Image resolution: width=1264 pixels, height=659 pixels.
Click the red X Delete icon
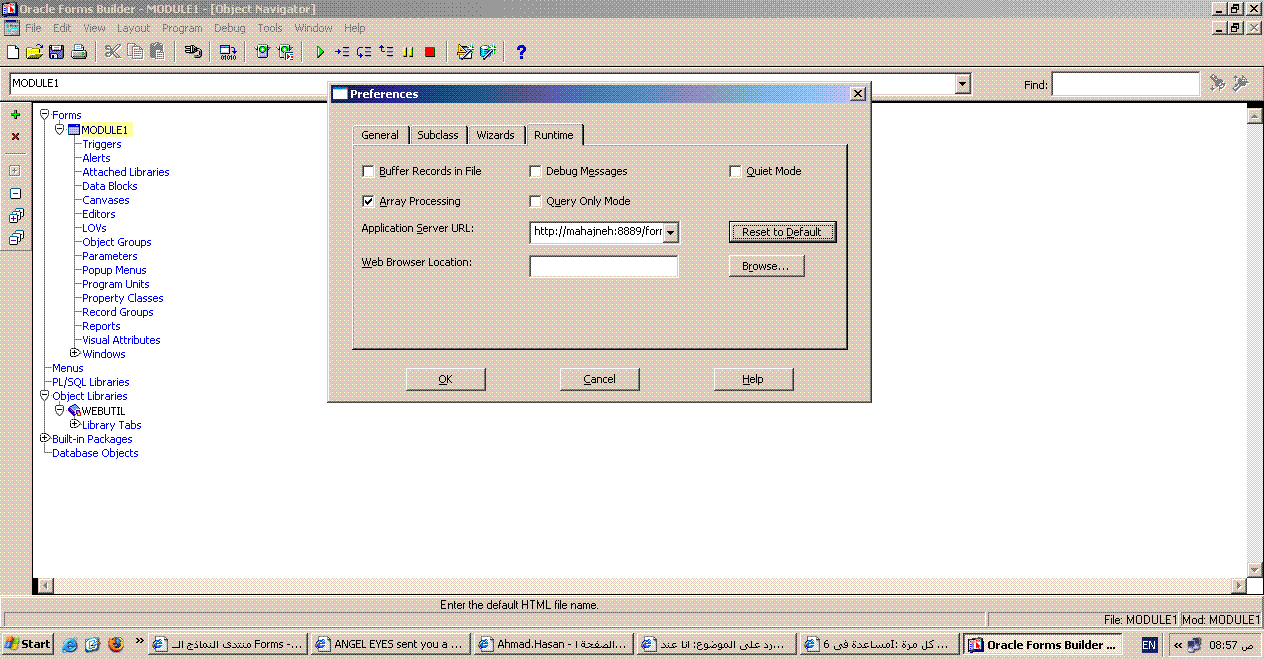click(15, 137)
